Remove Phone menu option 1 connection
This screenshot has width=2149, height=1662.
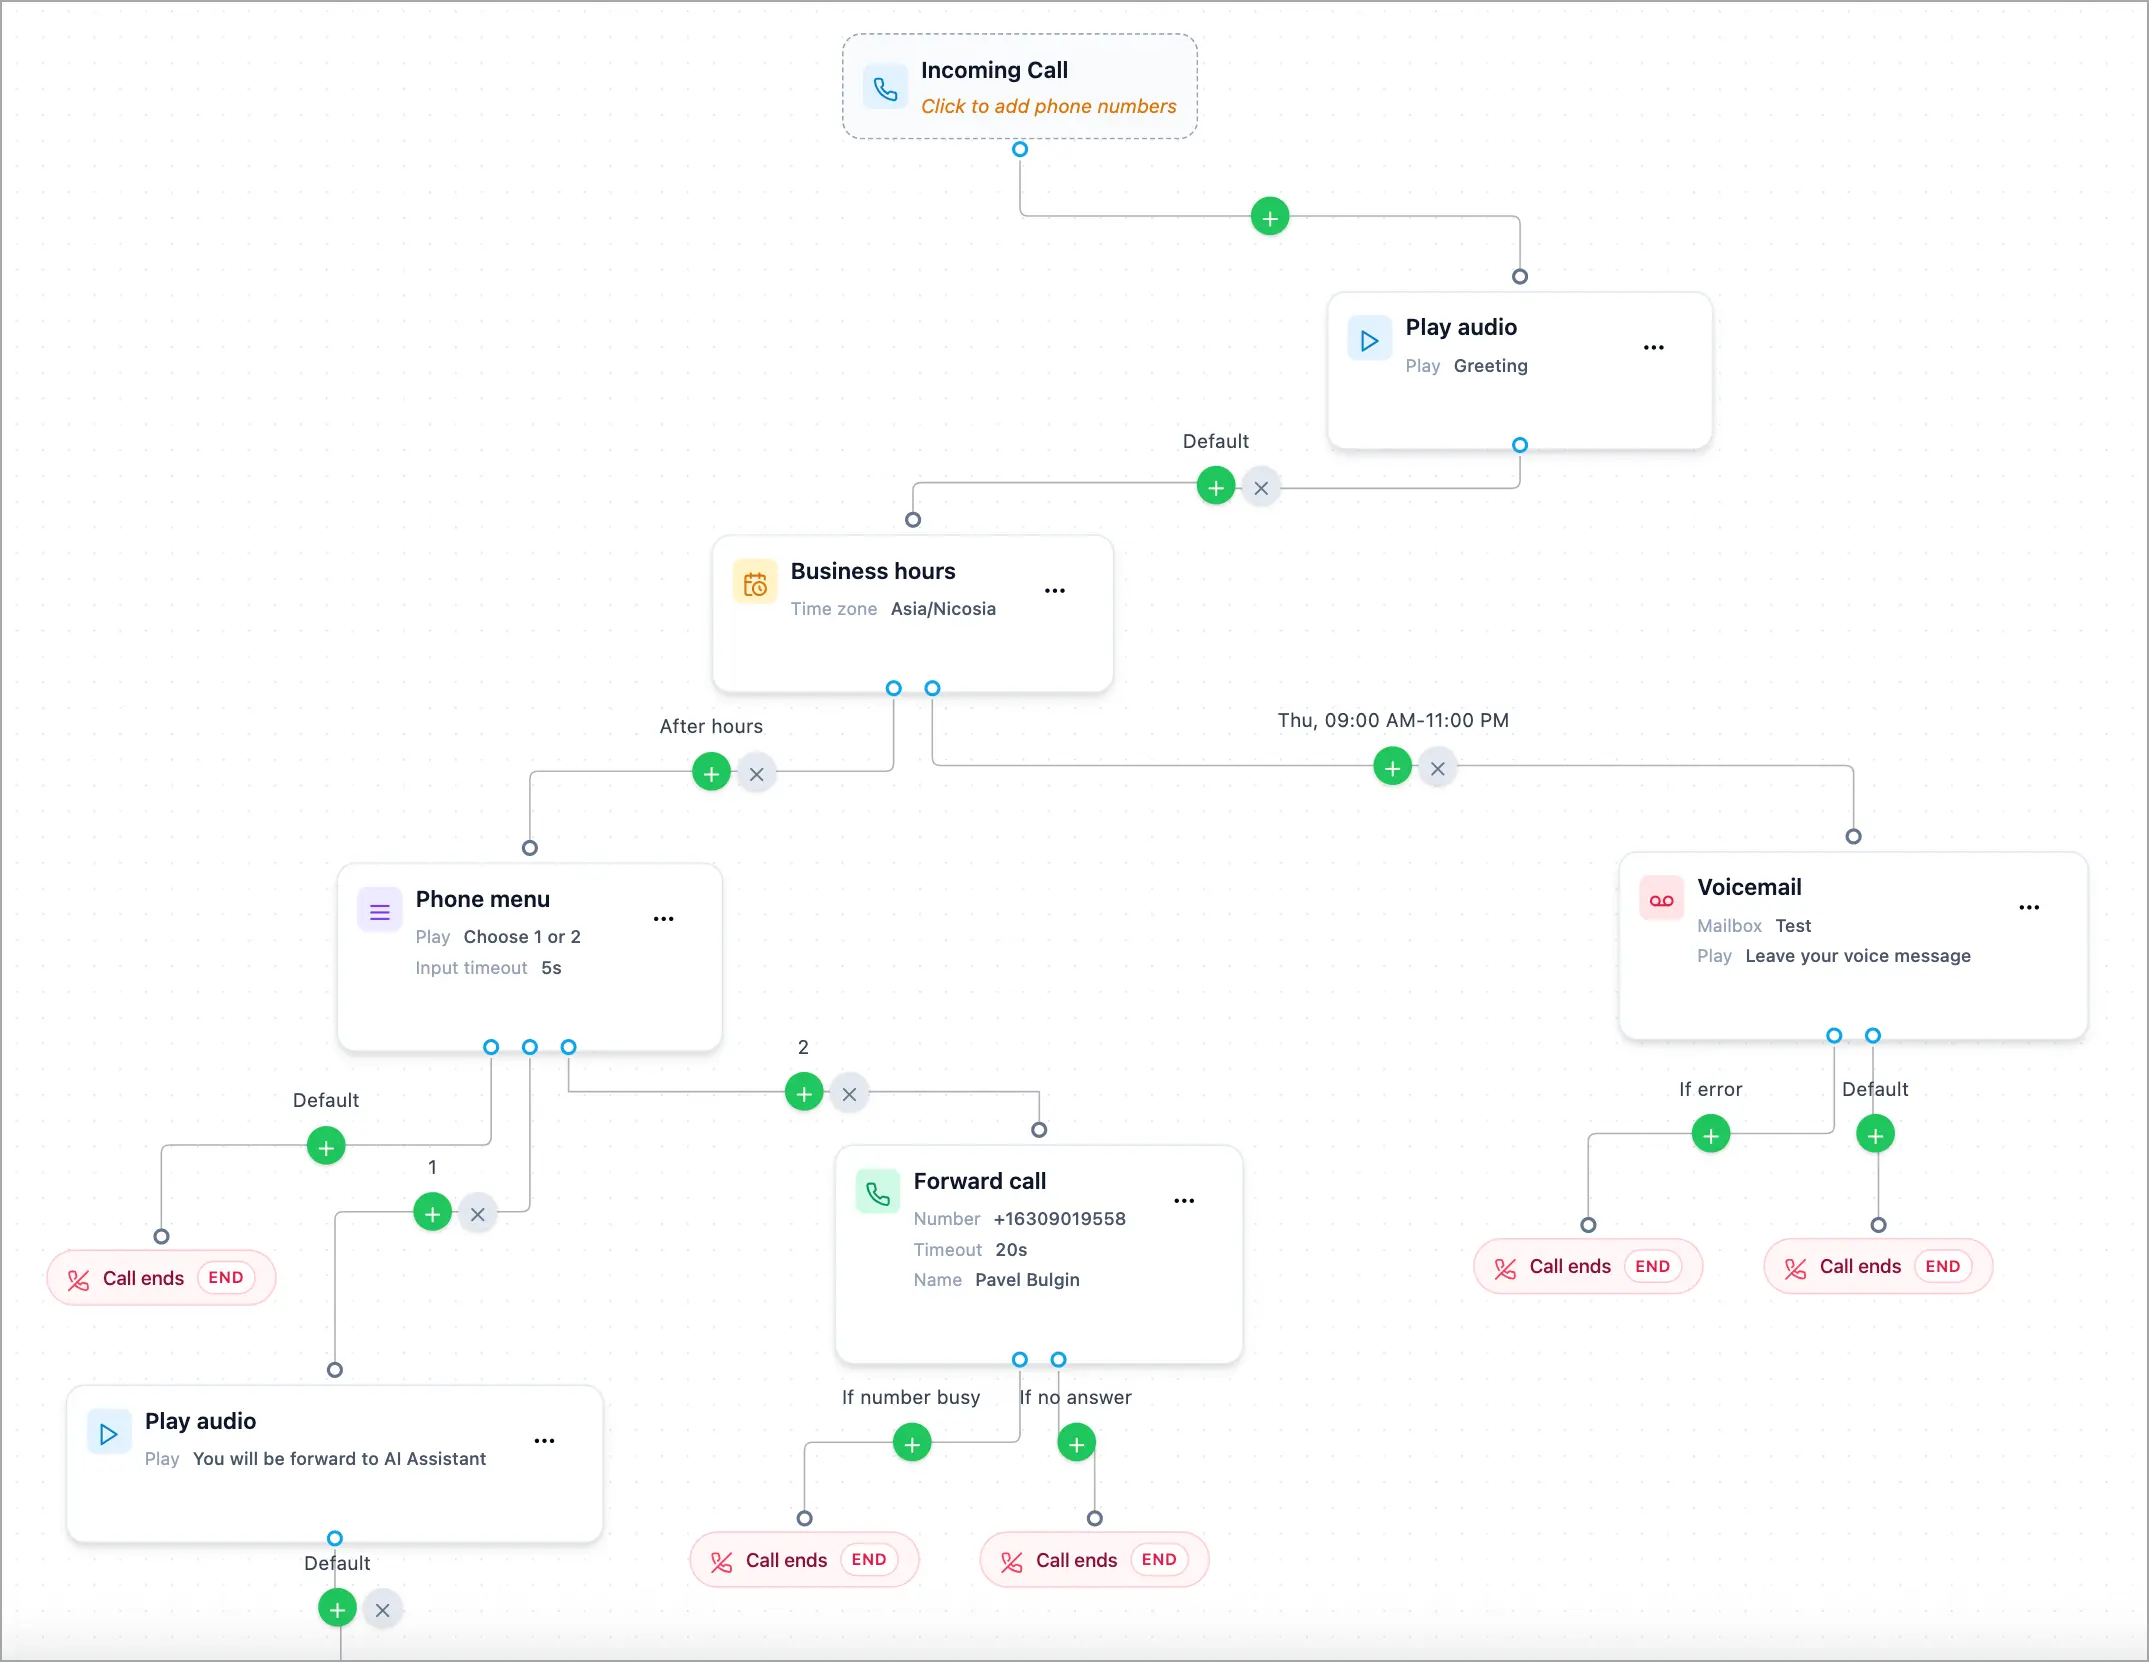[478, 1214]
